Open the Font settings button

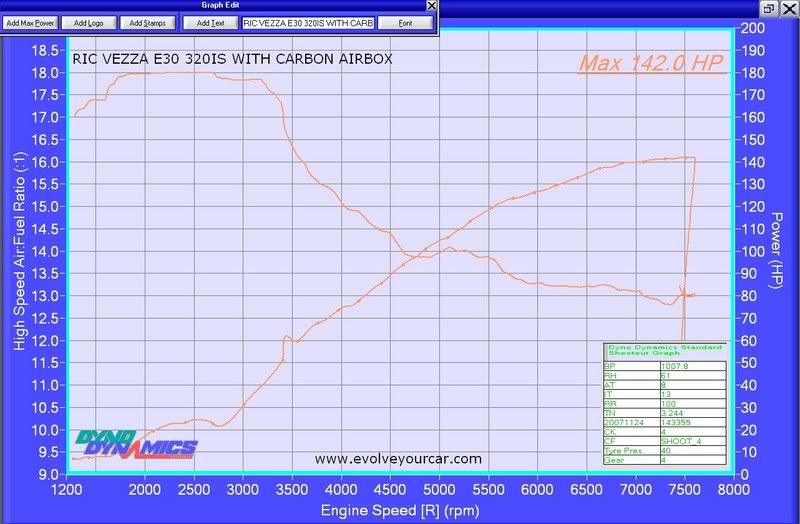(404, 22)
